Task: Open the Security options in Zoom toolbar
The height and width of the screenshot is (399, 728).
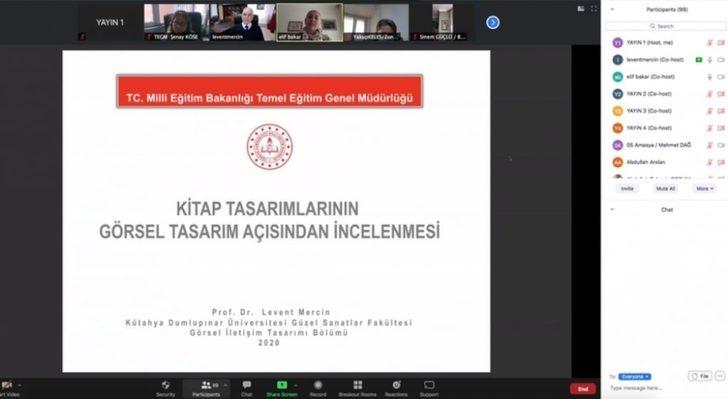Action: click(x=165, y=388)
